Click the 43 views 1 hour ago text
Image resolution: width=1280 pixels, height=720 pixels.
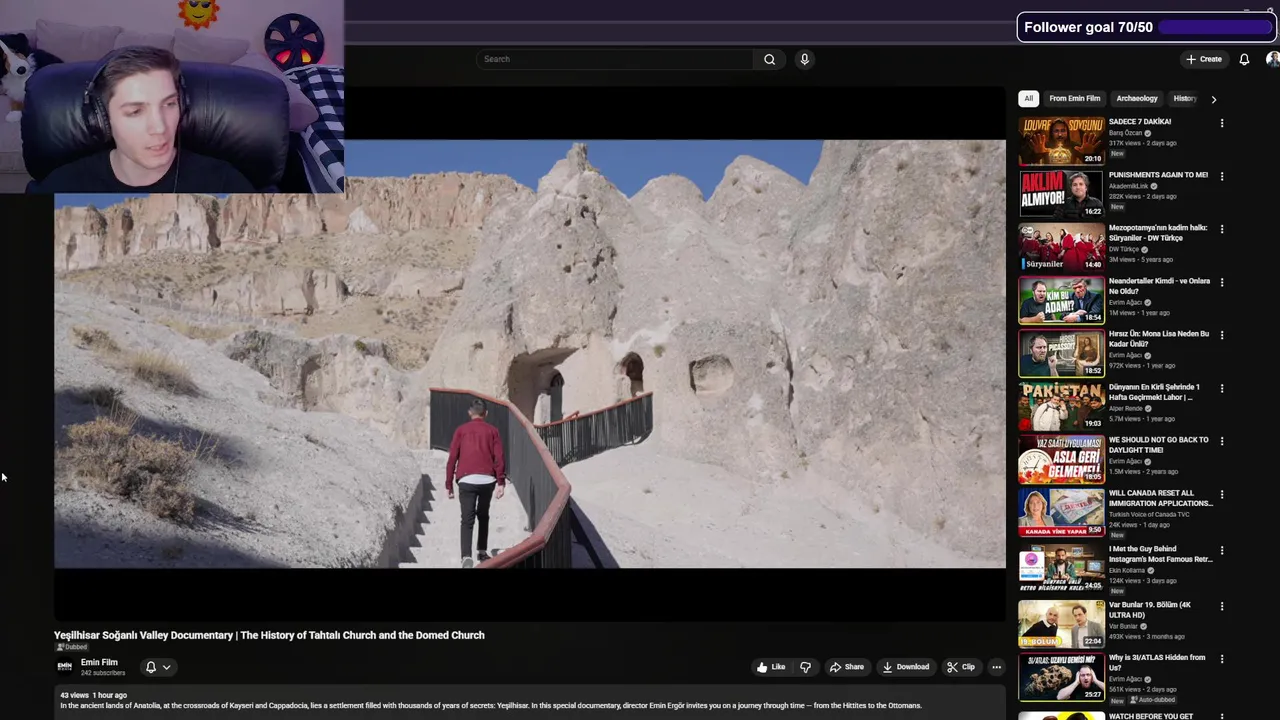tap(93, 695)
